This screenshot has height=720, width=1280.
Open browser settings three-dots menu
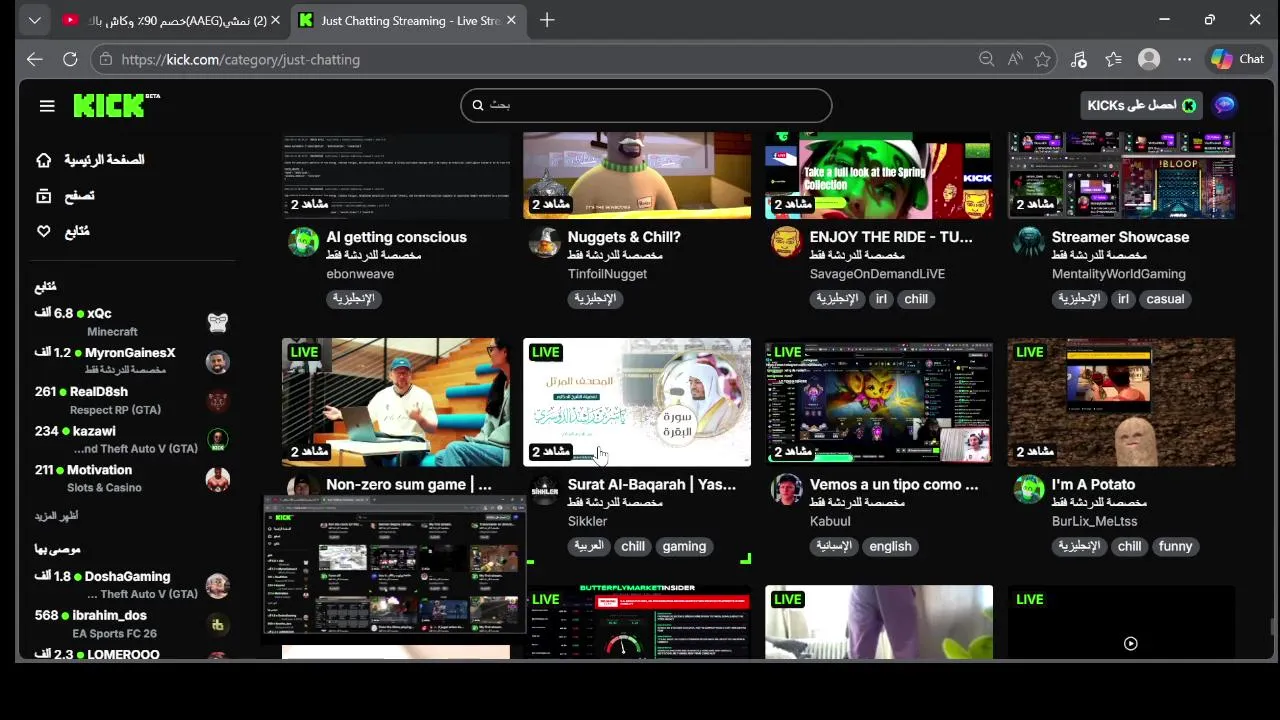coord(1185,59)
